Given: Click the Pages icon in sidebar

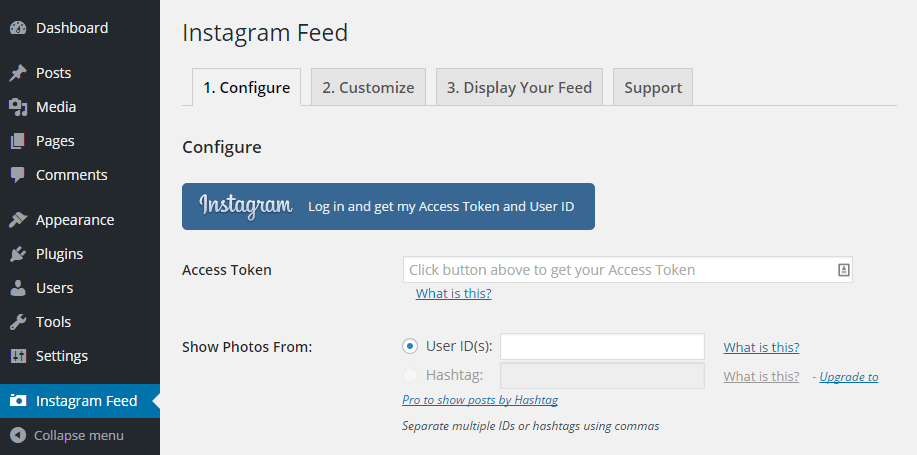Looking at the screenshot, I should [18, 141].
